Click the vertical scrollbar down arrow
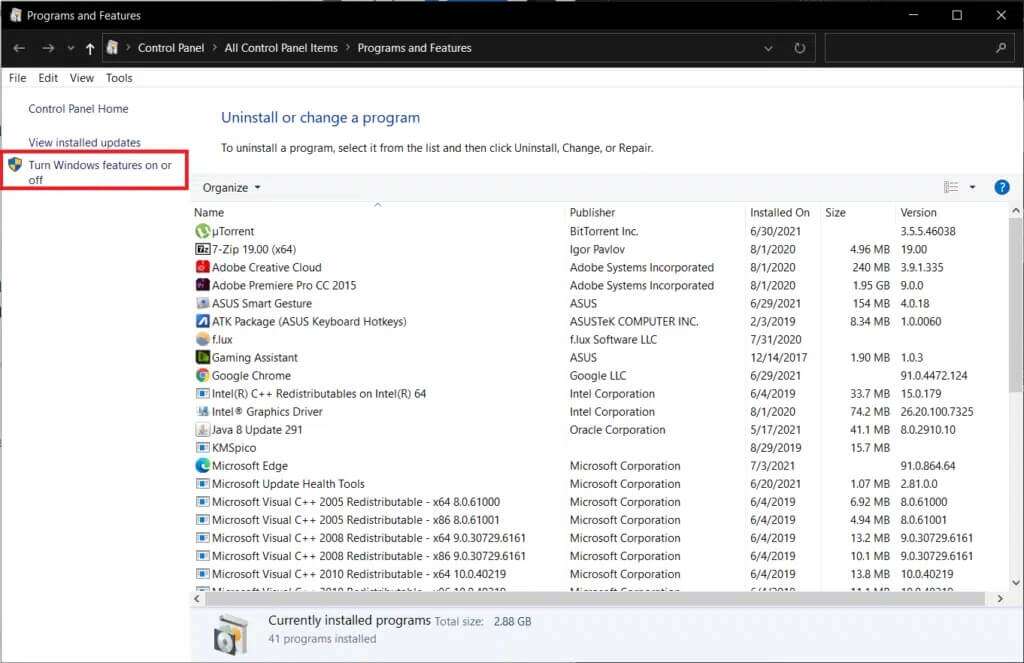The width and height of the screenshot is (1024, 663). [x=1016, y=583]
